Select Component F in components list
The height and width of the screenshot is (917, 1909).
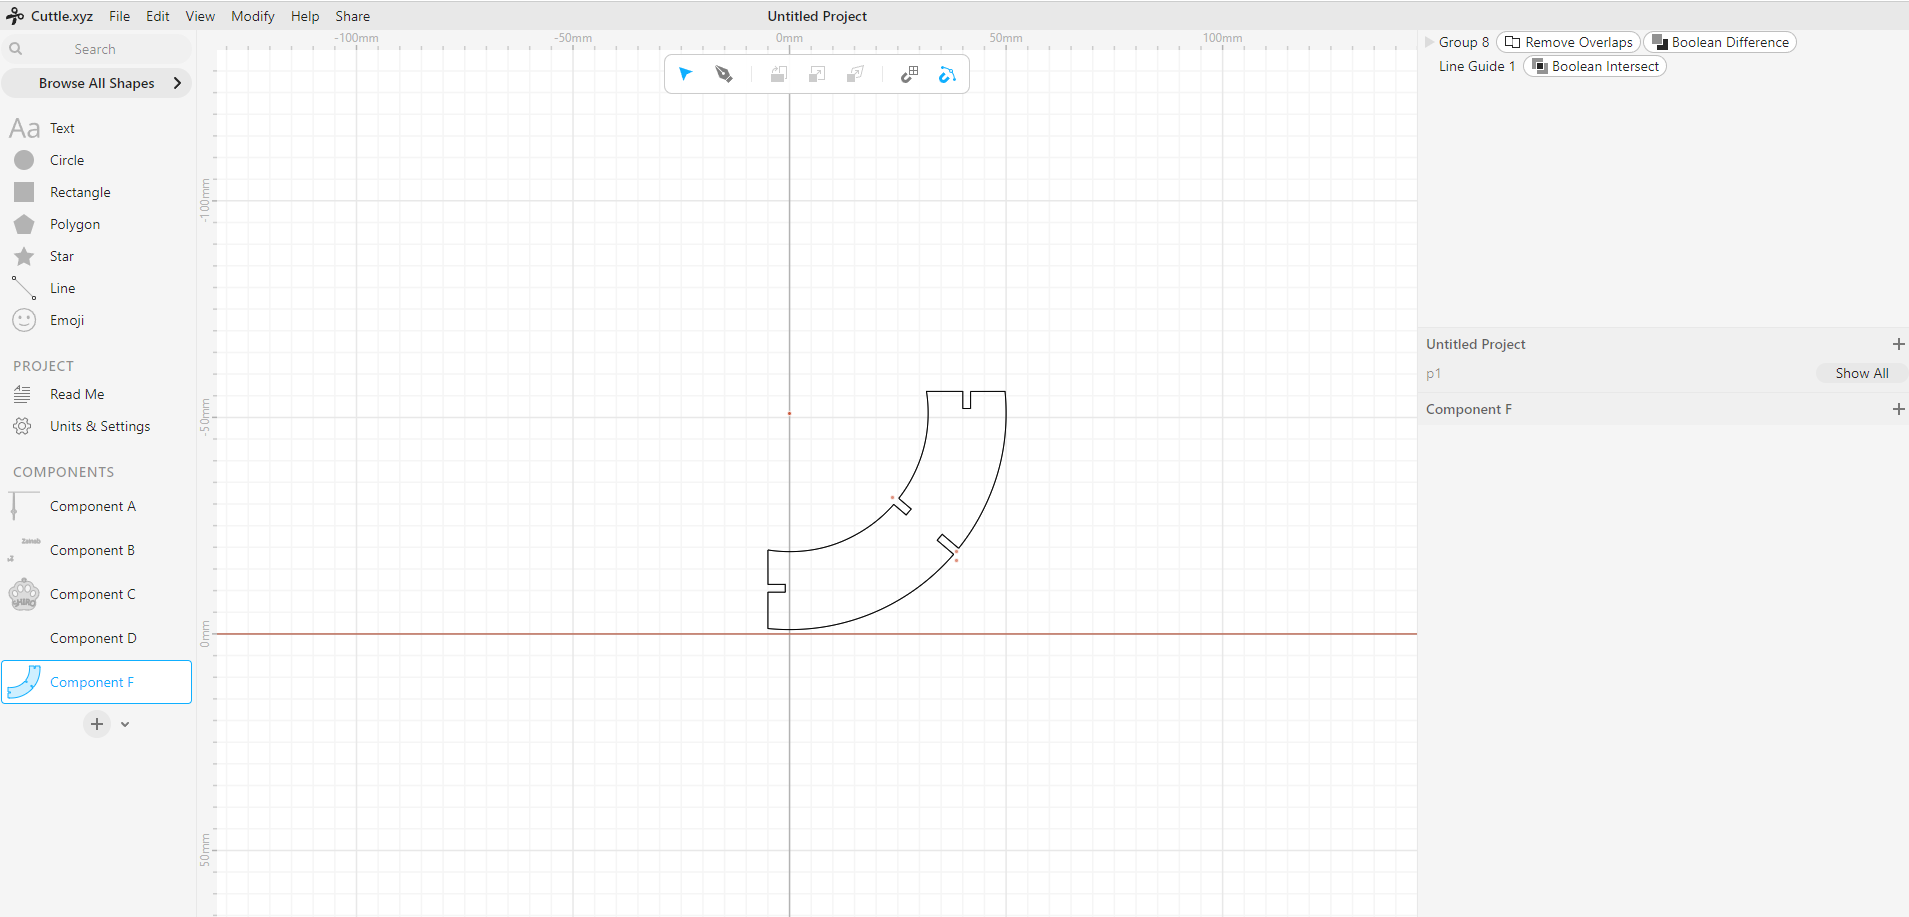coord(96,682)
